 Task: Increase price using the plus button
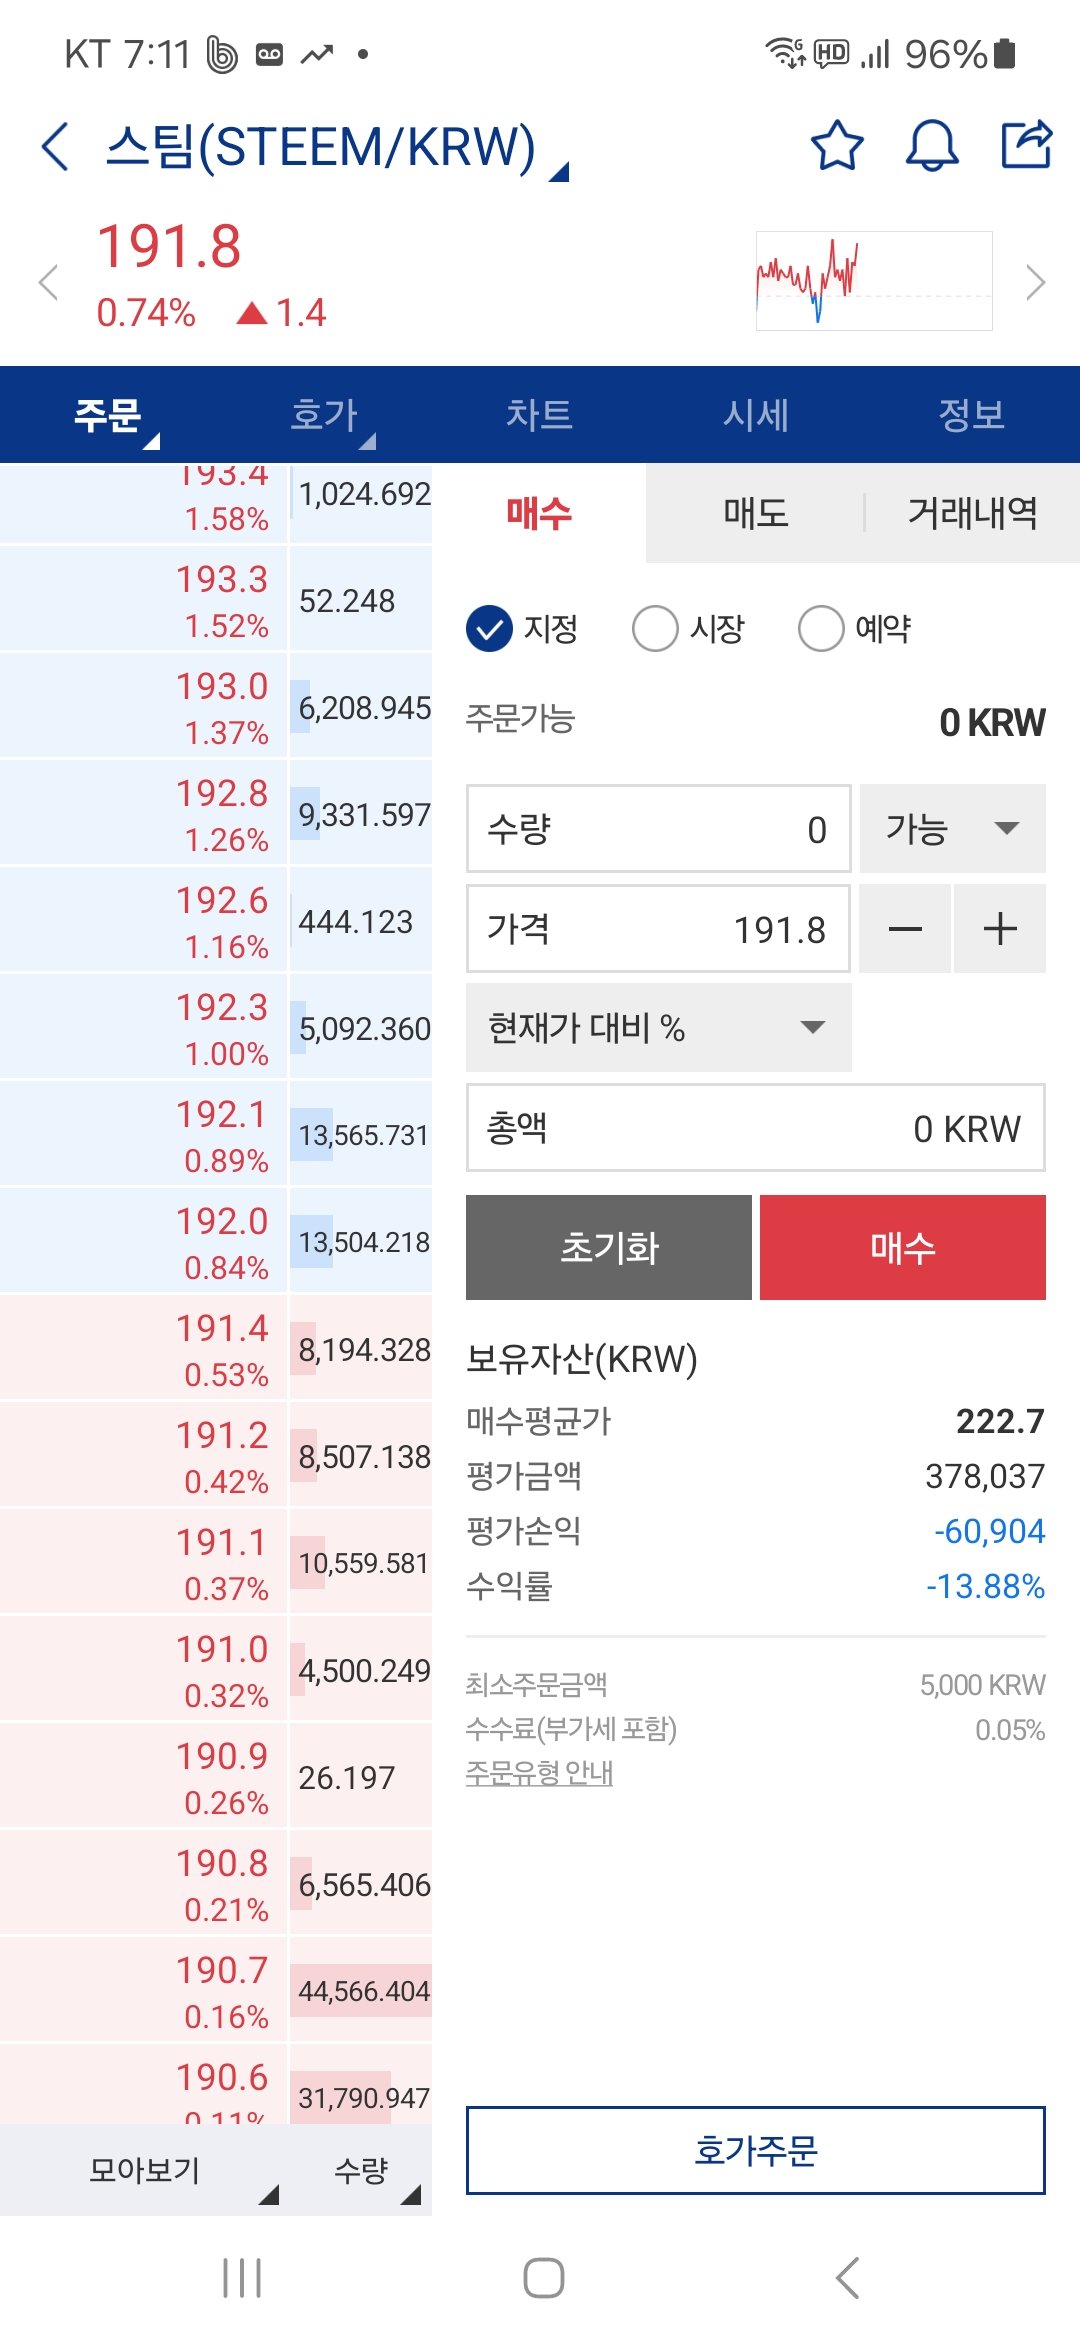click(1000, 929)
